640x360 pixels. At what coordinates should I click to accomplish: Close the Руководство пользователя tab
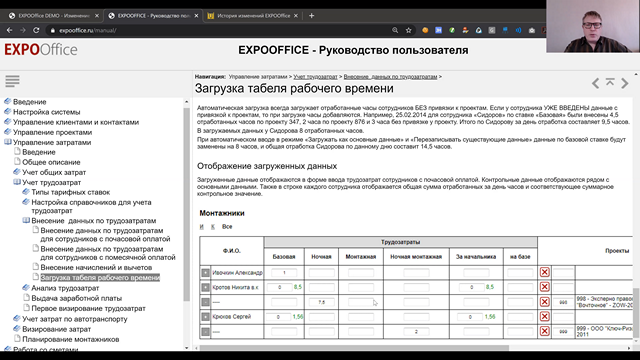[196, 16]
